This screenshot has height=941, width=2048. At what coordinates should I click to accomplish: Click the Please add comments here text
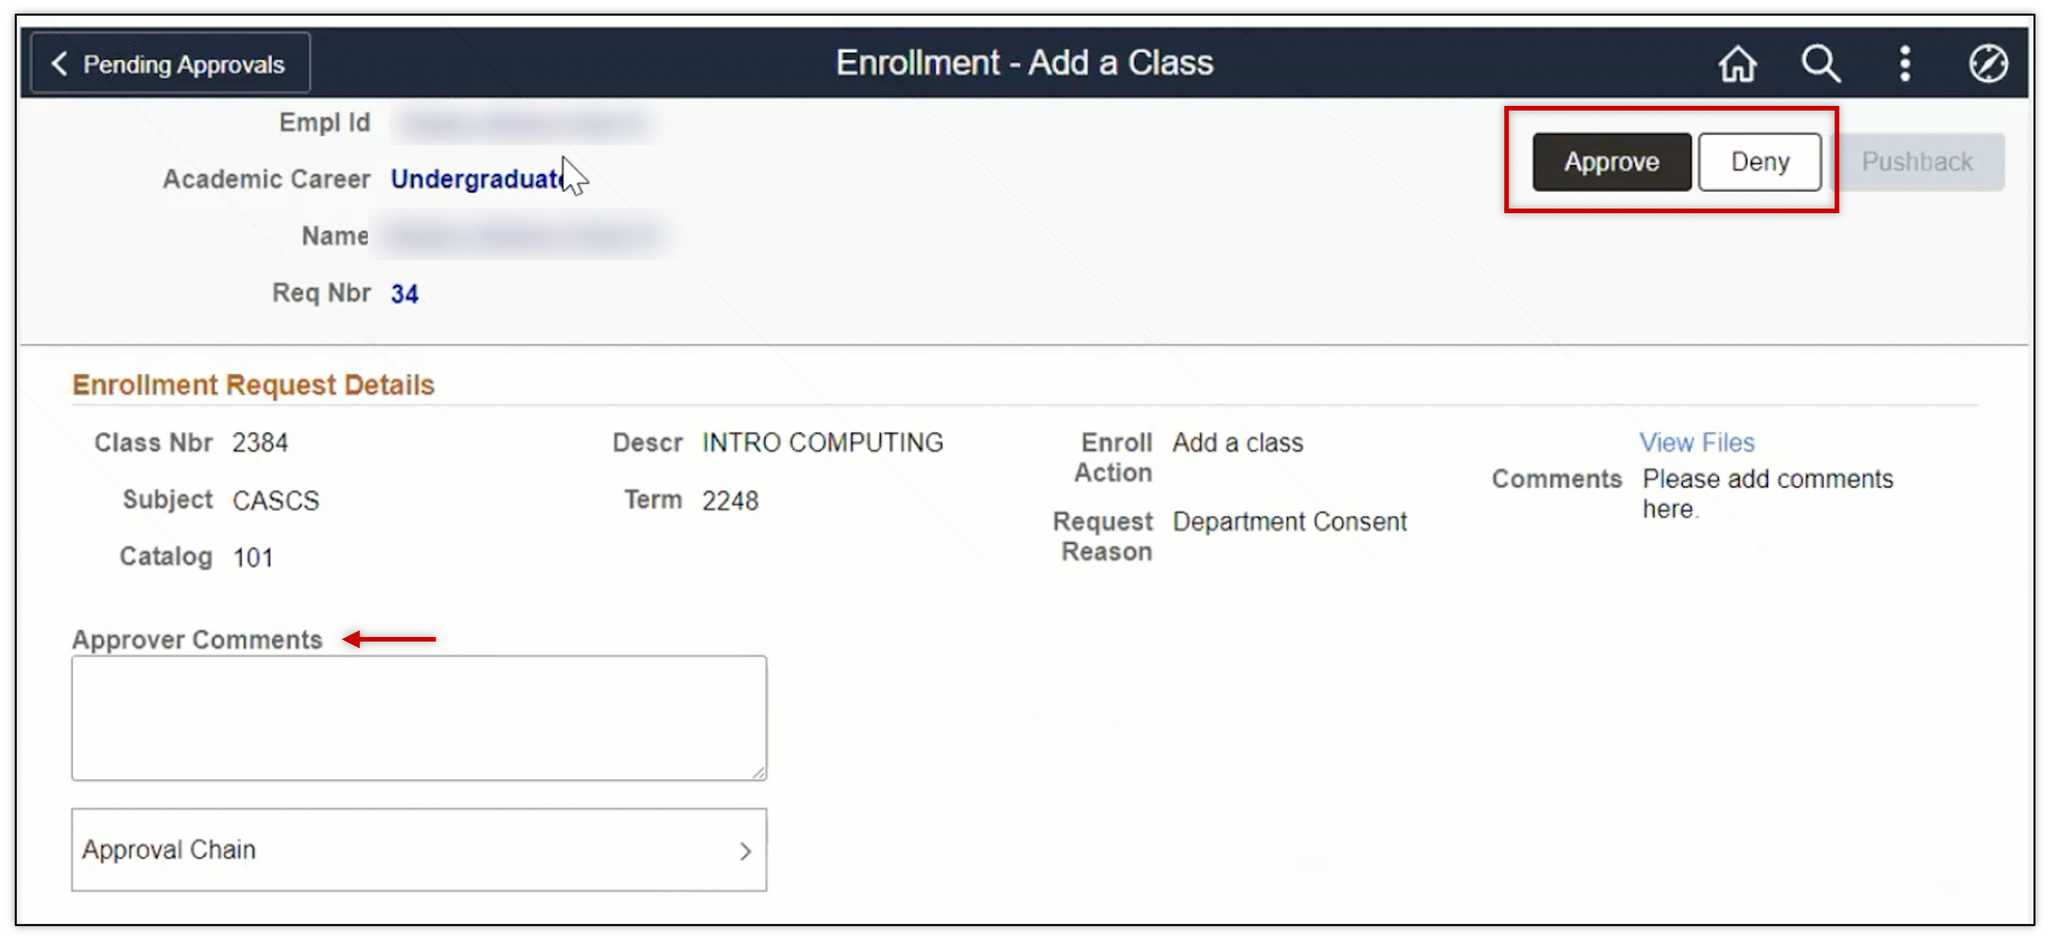coord(1768,494)
